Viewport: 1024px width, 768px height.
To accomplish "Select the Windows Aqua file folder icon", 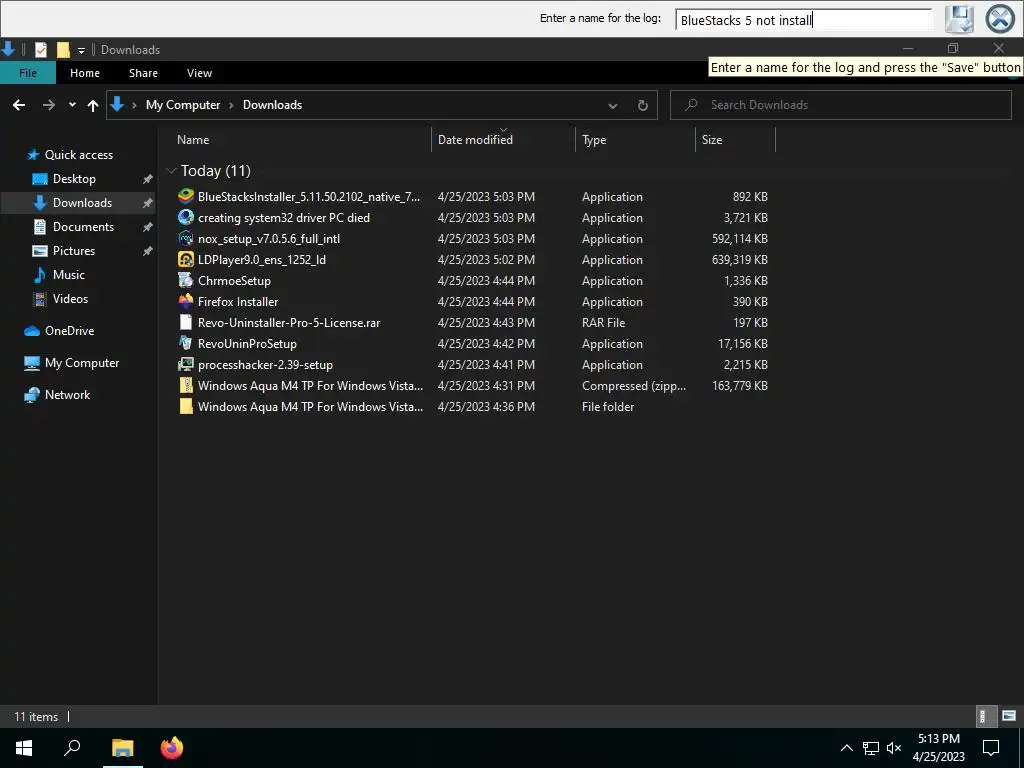I will pyautogui.click(x=186, y=406).
